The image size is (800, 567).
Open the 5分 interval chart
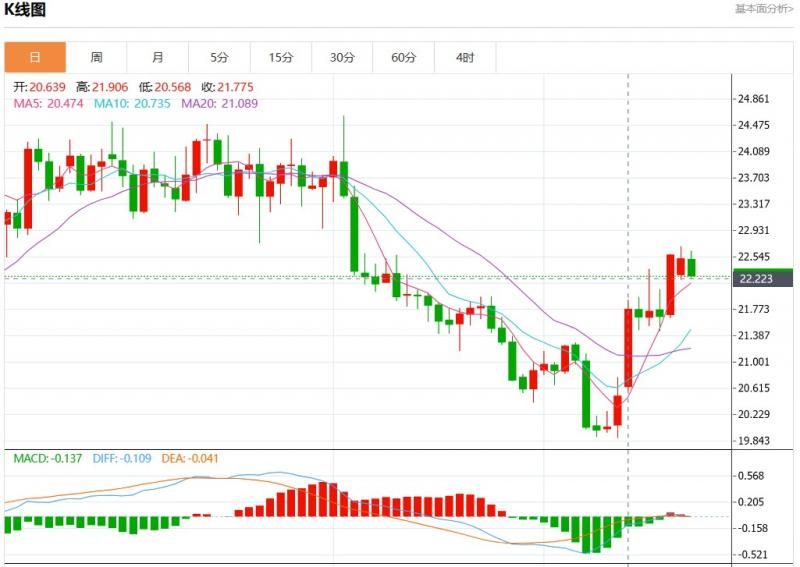[x=219, y=58]
